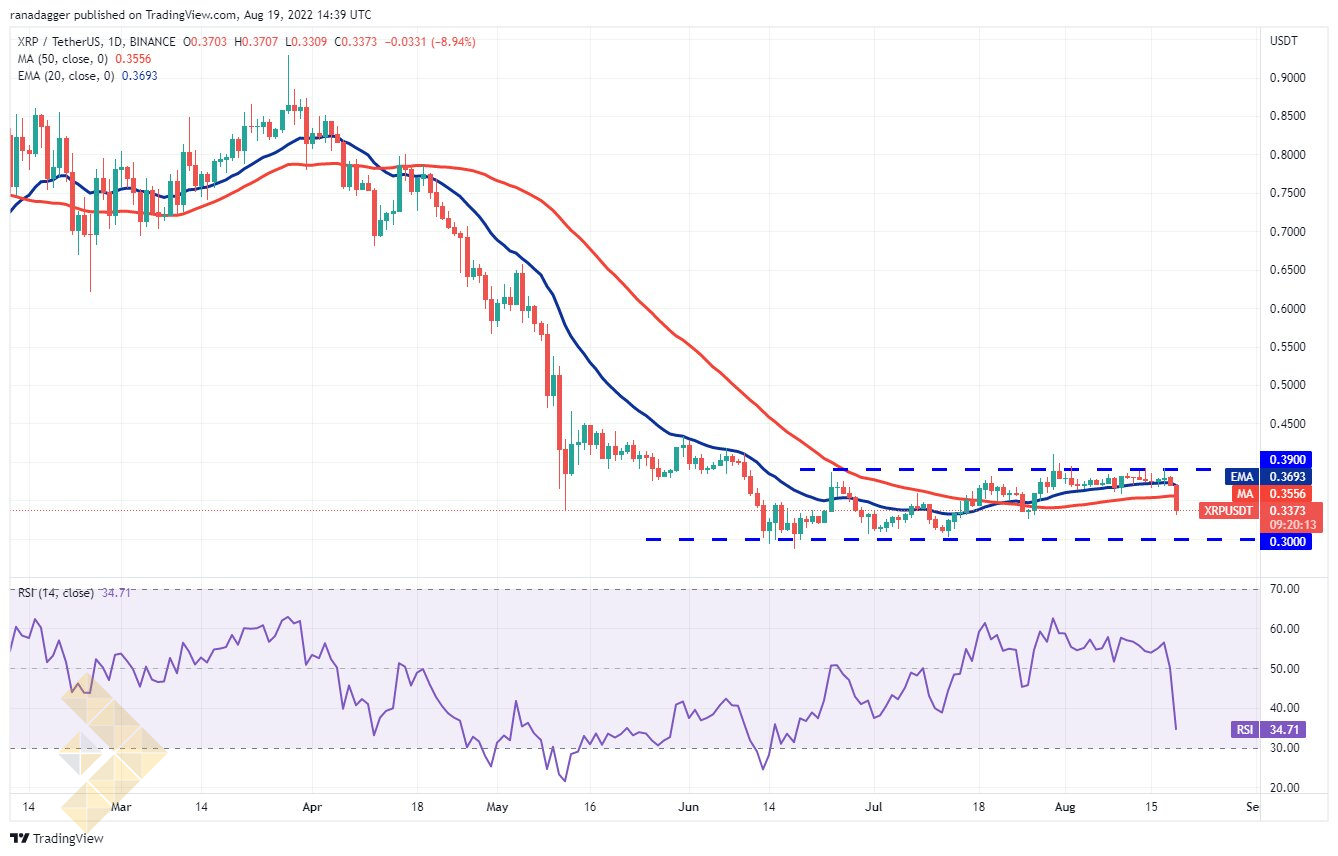
Task: Click the TradingView logo at bottom left
Action: point(57,838)
